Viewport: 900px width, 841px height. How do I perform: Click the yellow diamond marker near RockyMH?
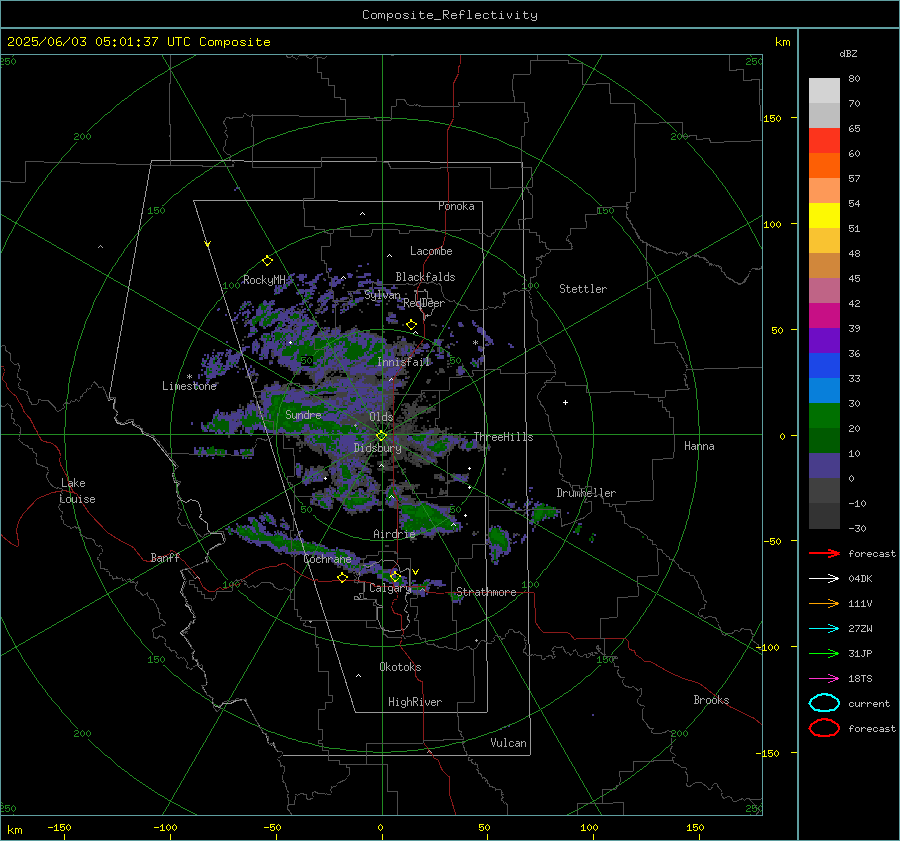(x=267, y=261)
